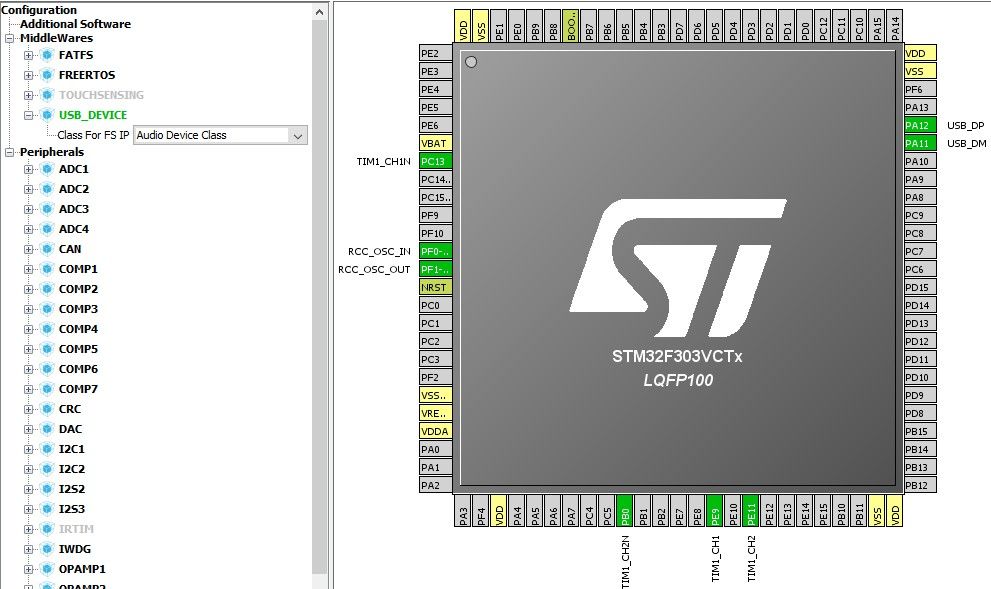Click the FREERTOS cube icon
991x589 pixels.
[x=47, y=75]
